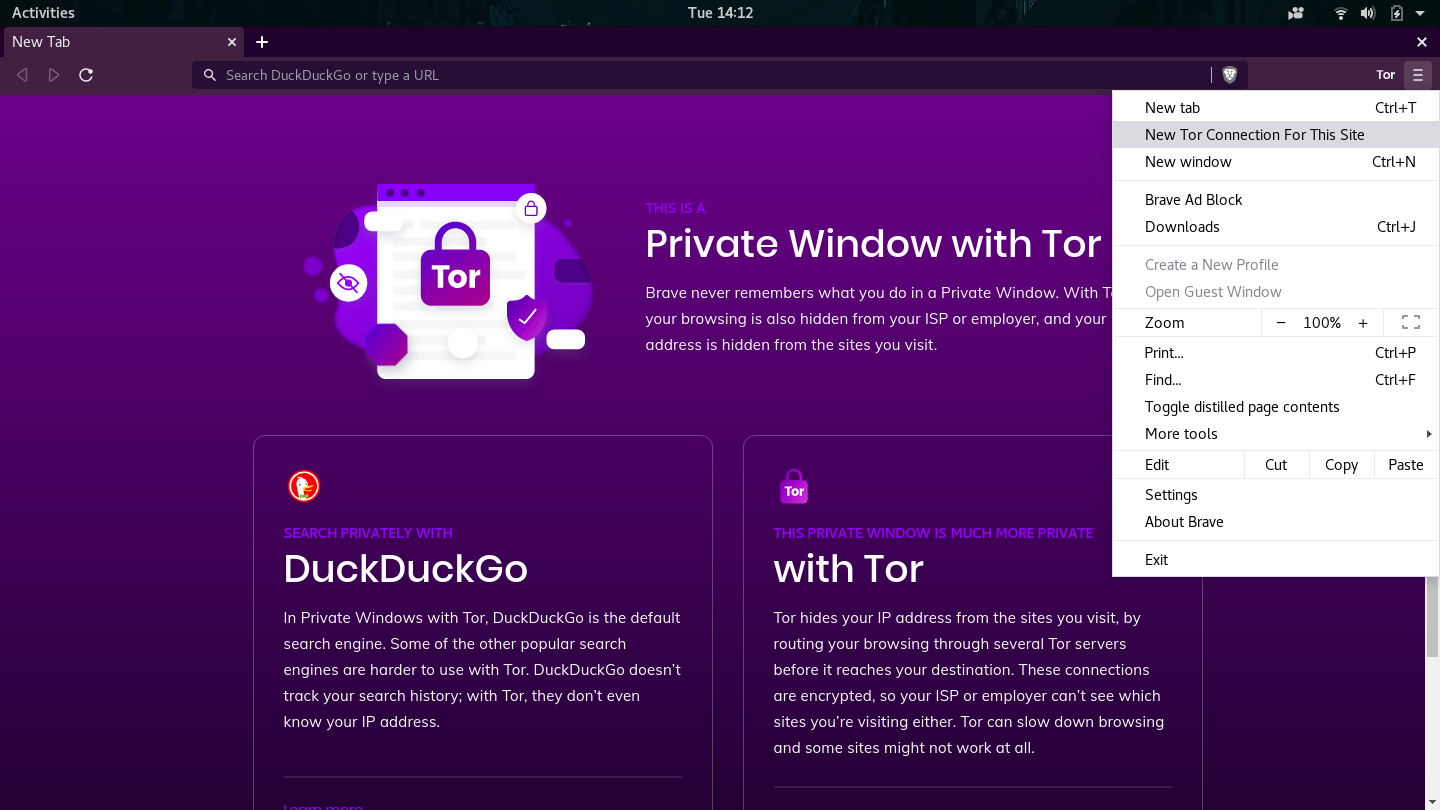Click the fullscreen icon beside Zoom controls
The height and width of the screenshot is (810, 1440).
pos(1410,322)
